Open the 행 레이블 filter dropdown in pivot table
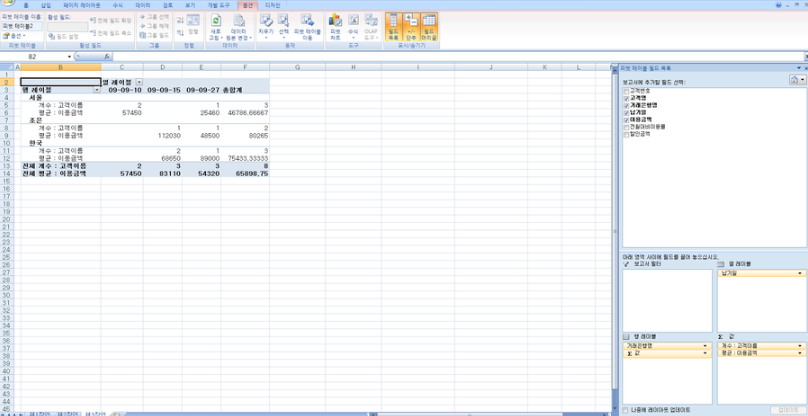Screen dimensions: 808x416 point(97,89)
